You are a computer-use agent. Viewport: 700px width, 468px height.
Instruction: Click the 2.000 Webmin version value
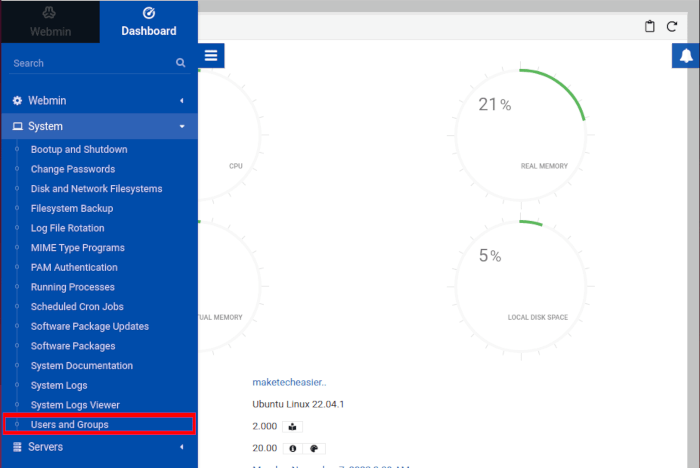click(x=265, y=426)
